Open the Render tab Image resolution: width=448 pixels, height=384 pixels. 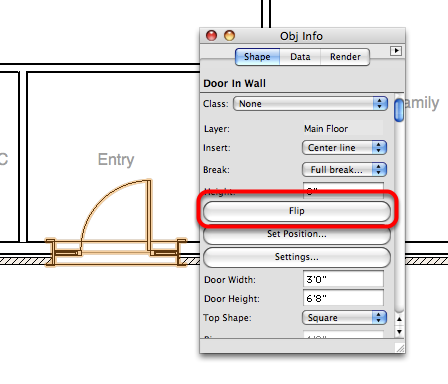click(x=345, y=57)
